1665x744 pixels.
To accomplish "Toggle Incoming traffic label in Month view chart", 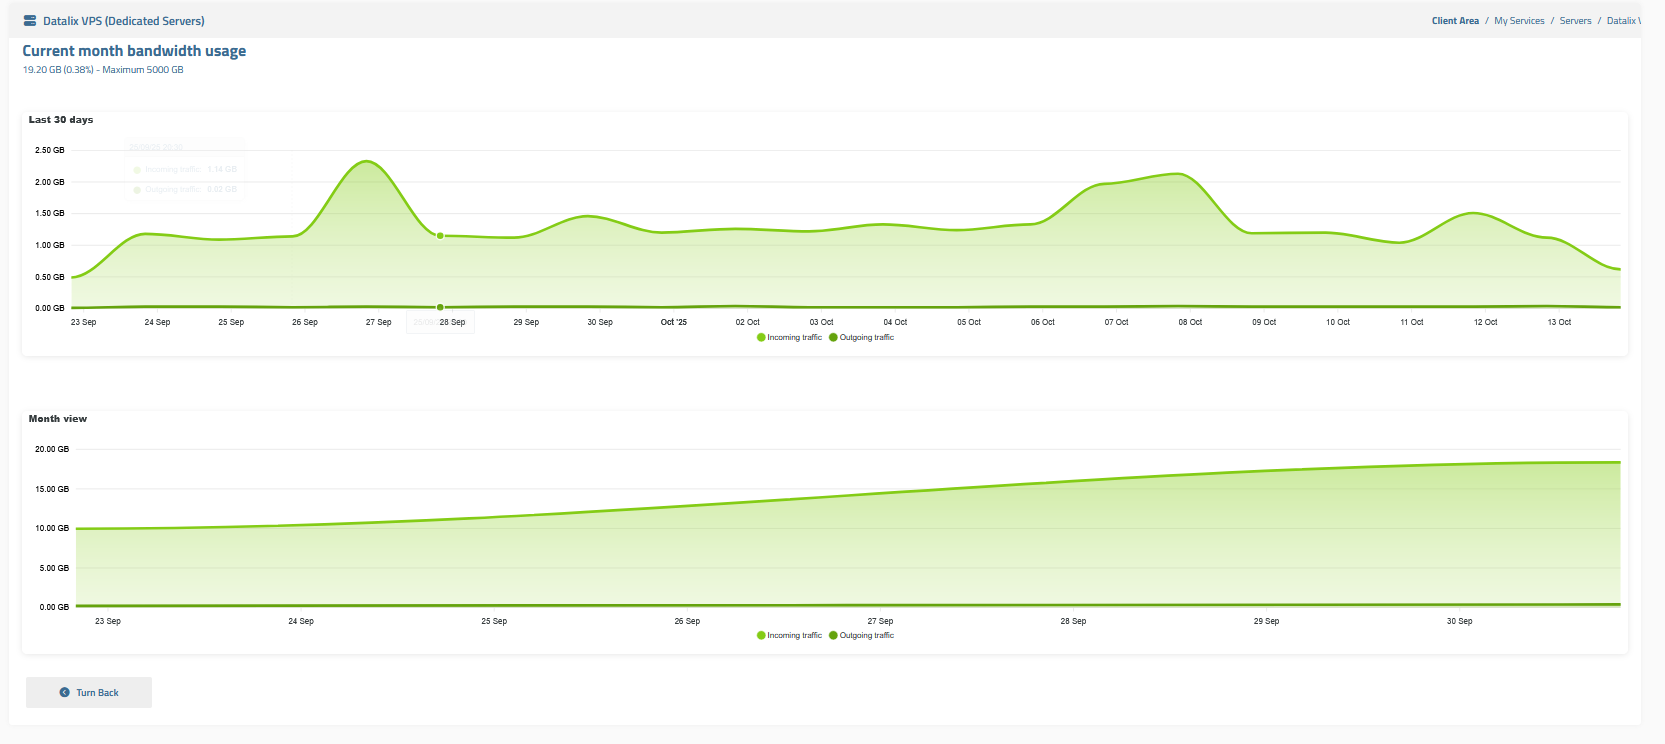I will coord(794,636).
